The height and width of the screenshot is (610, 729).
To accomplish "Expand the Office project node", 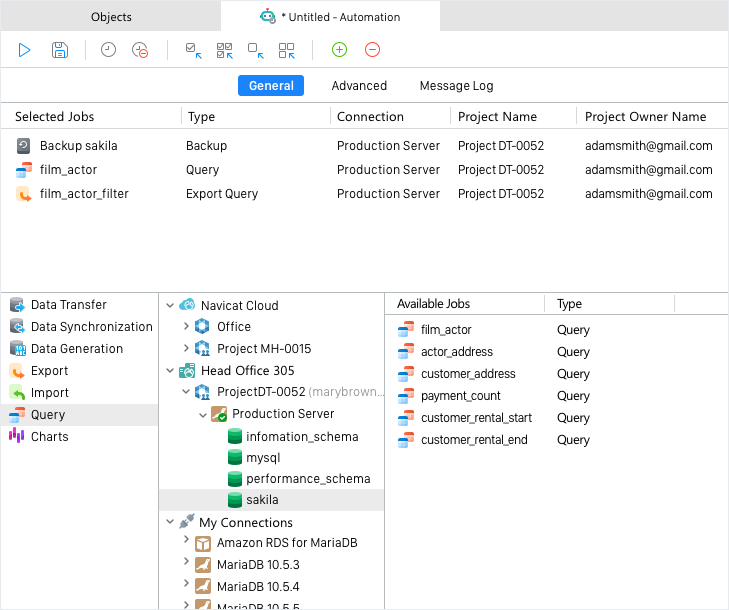I will [x=186, y=326].
